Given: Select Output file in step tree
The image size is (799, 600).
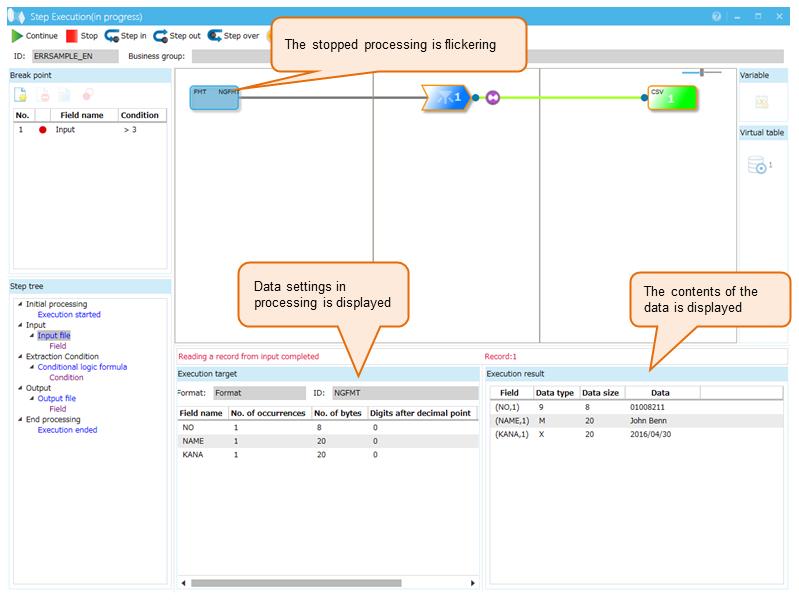Looking at the screenshot, I should (56, 398).
